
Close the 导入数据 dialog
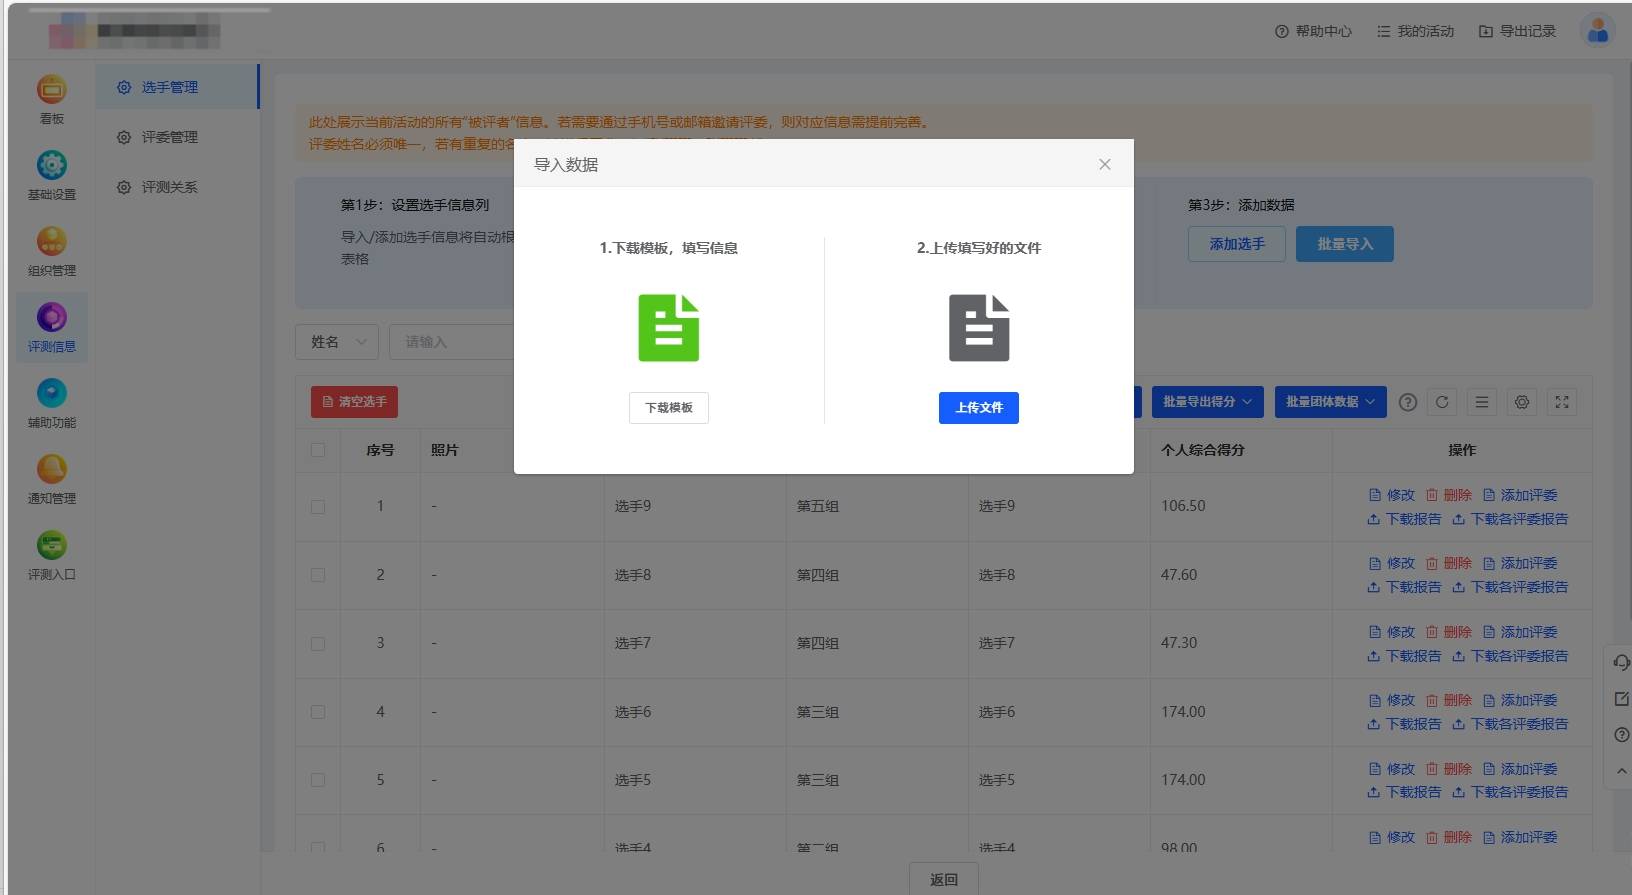pyautogui.click(x=1104, y=164)
